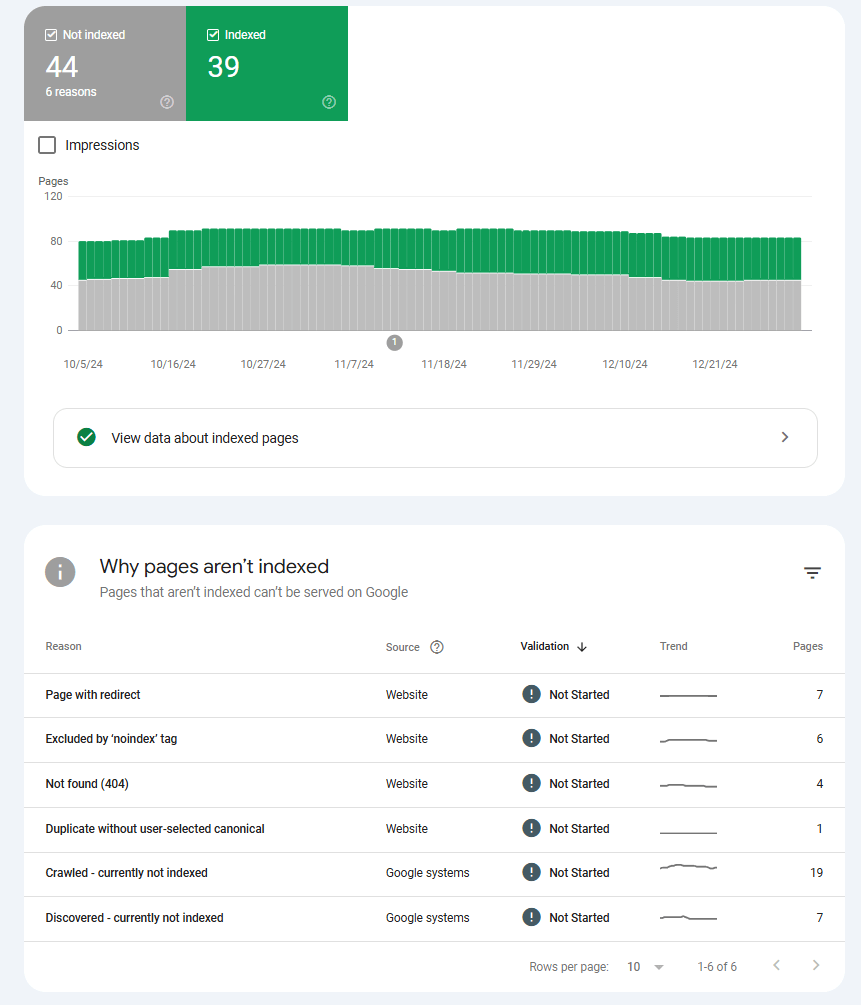Uncheck the Indexed checkbox
This screenshot has height=1005, width=861.
213,35
